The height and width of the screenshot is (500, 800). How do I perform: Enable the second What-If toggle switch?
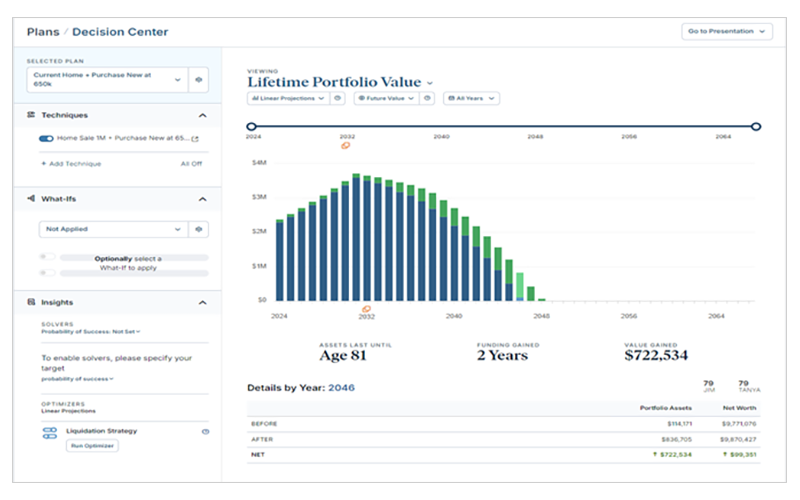(46, 272)
